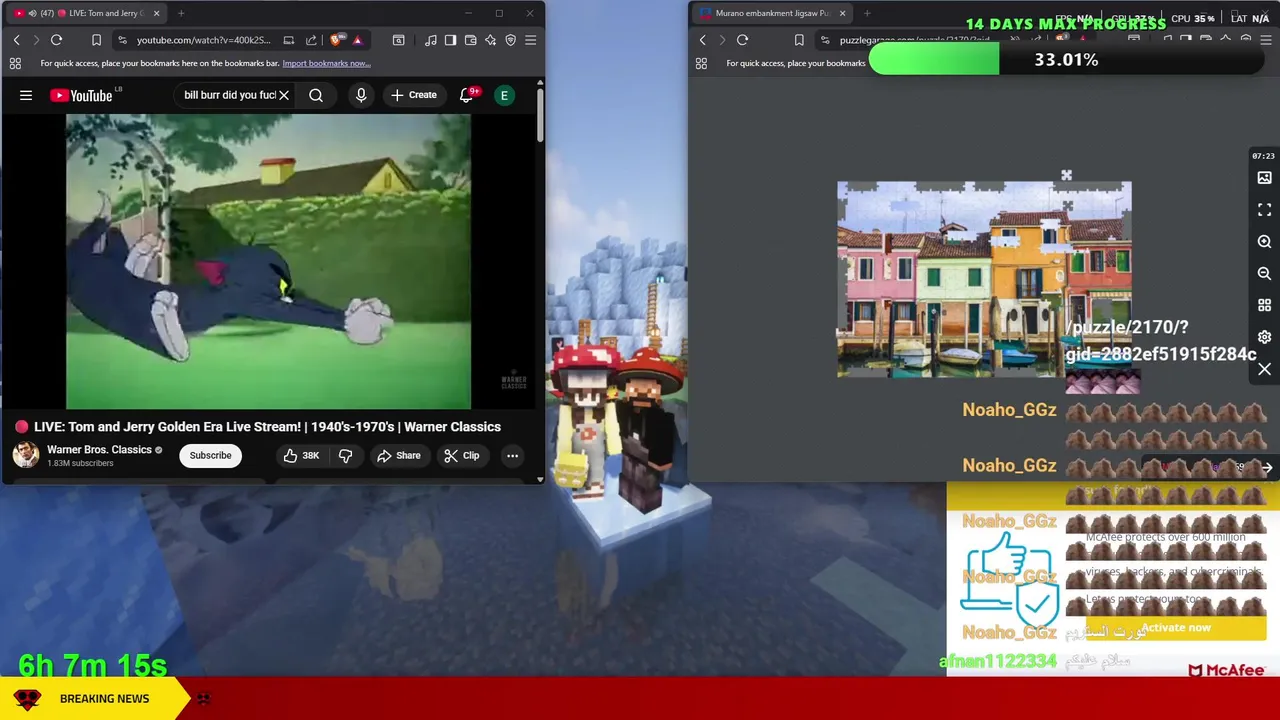Viewport: 1280px width, 720px height.
Task: Click the Import bookmarks now link
Action: [326, 63]
